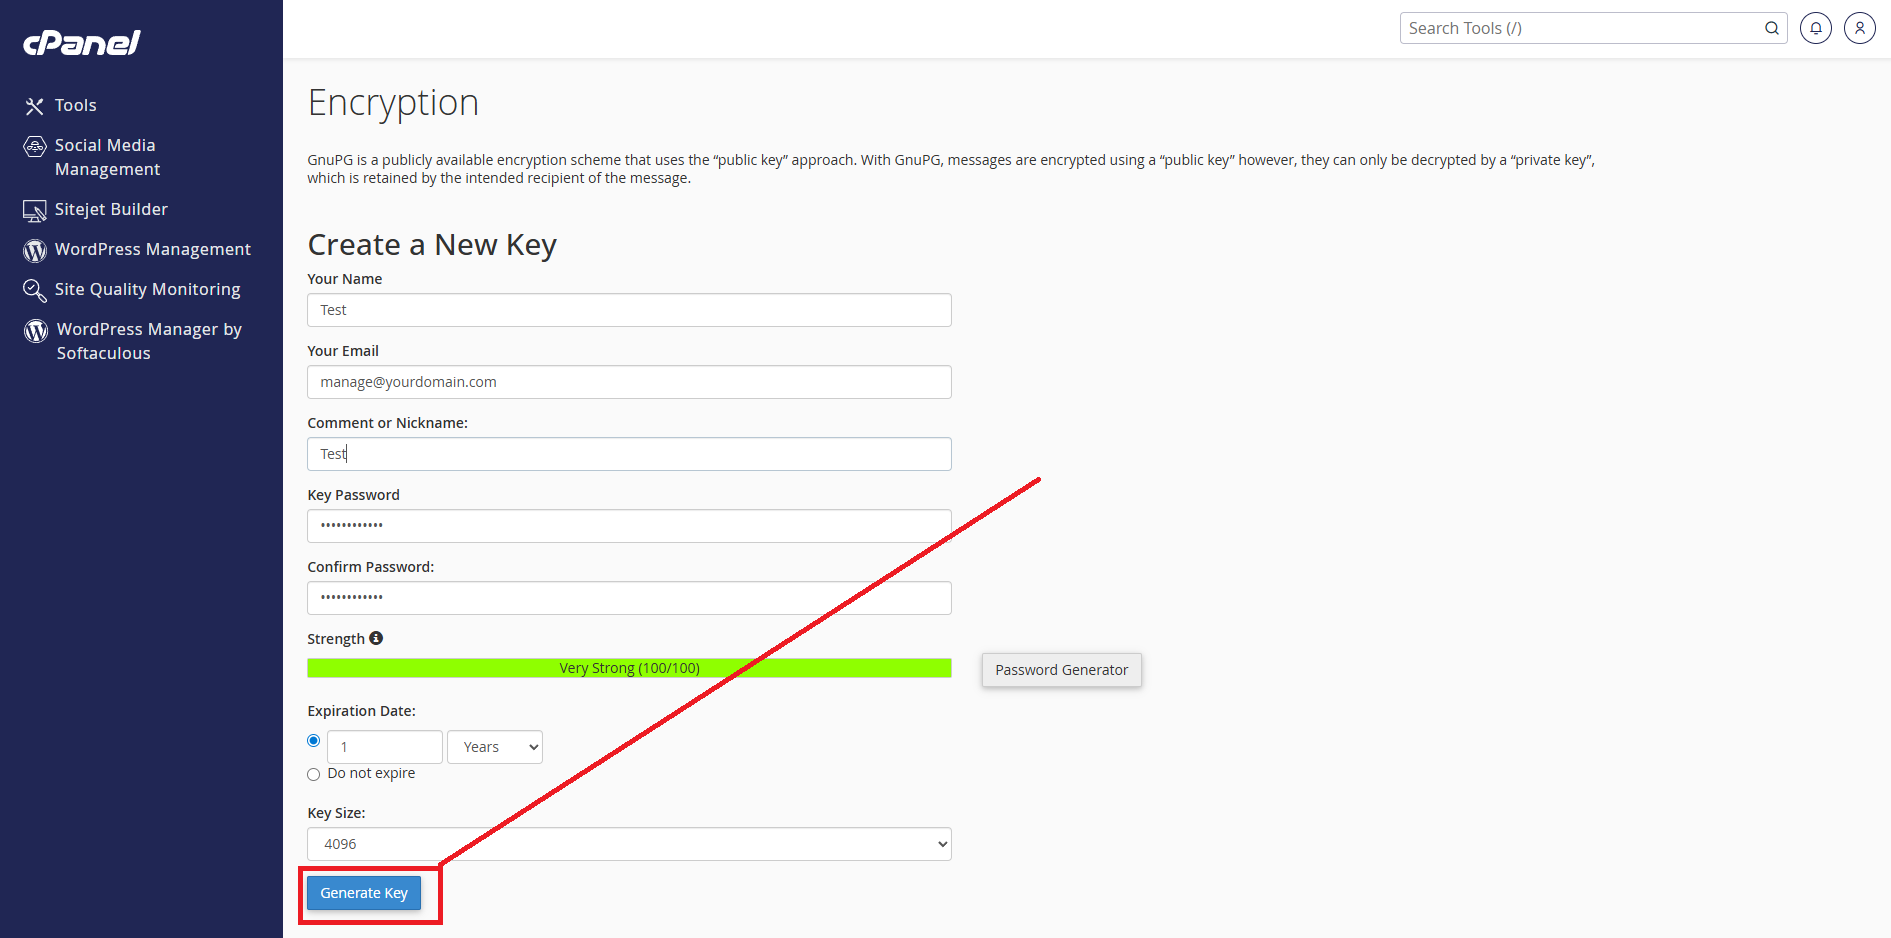
Task: Click the Password Generator button
Action: click(x=1062, y=670)
